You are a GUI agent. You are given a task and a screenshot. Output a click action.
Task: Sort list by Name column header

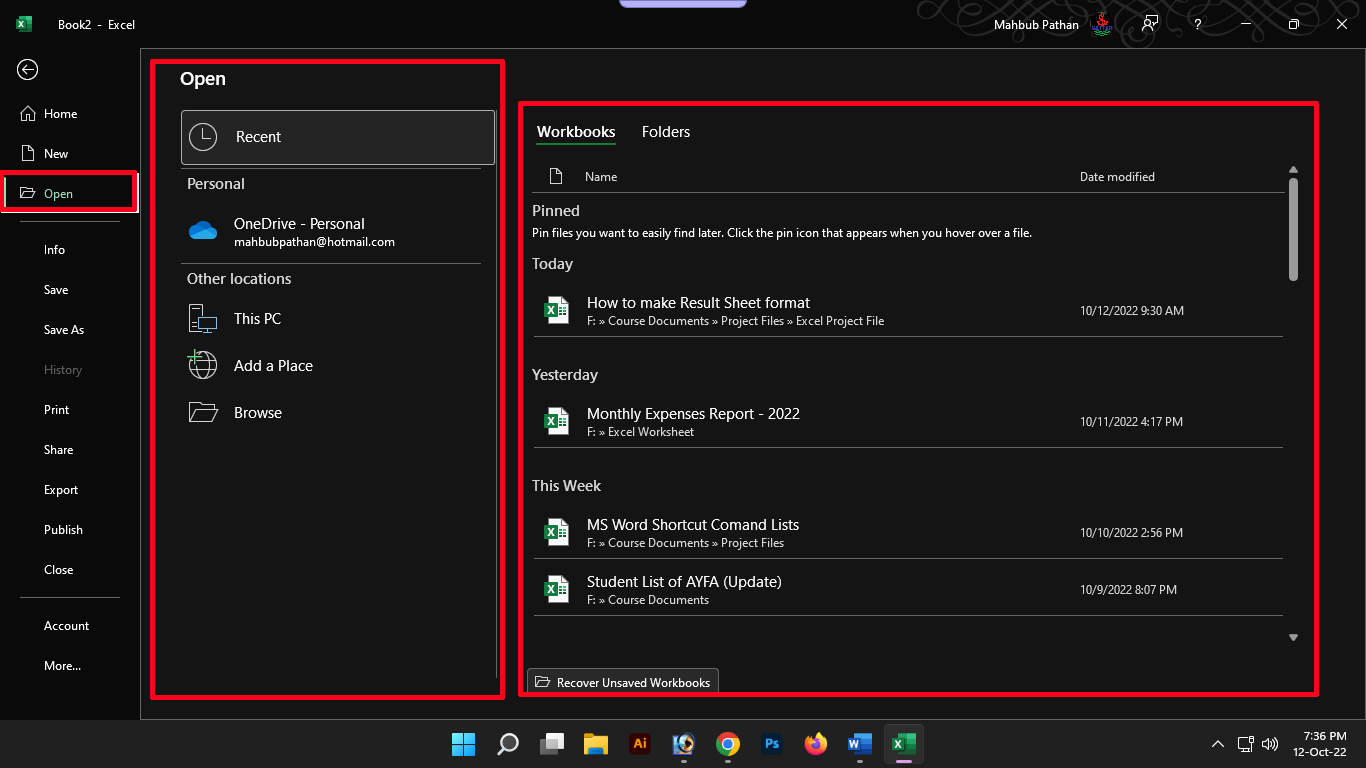pos(601,177)
